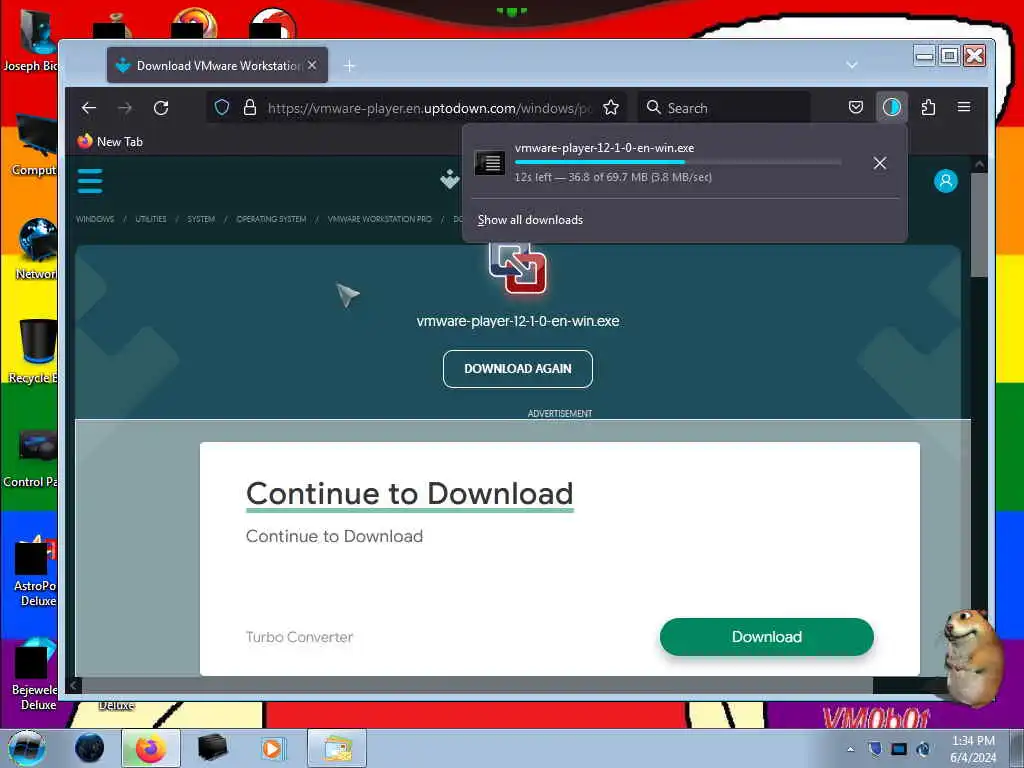Open Uptodown site hamburger menu
Image resolution: width=1024 pixels, height=768 pixels.
pyautogui.click(x=90, y=181)
